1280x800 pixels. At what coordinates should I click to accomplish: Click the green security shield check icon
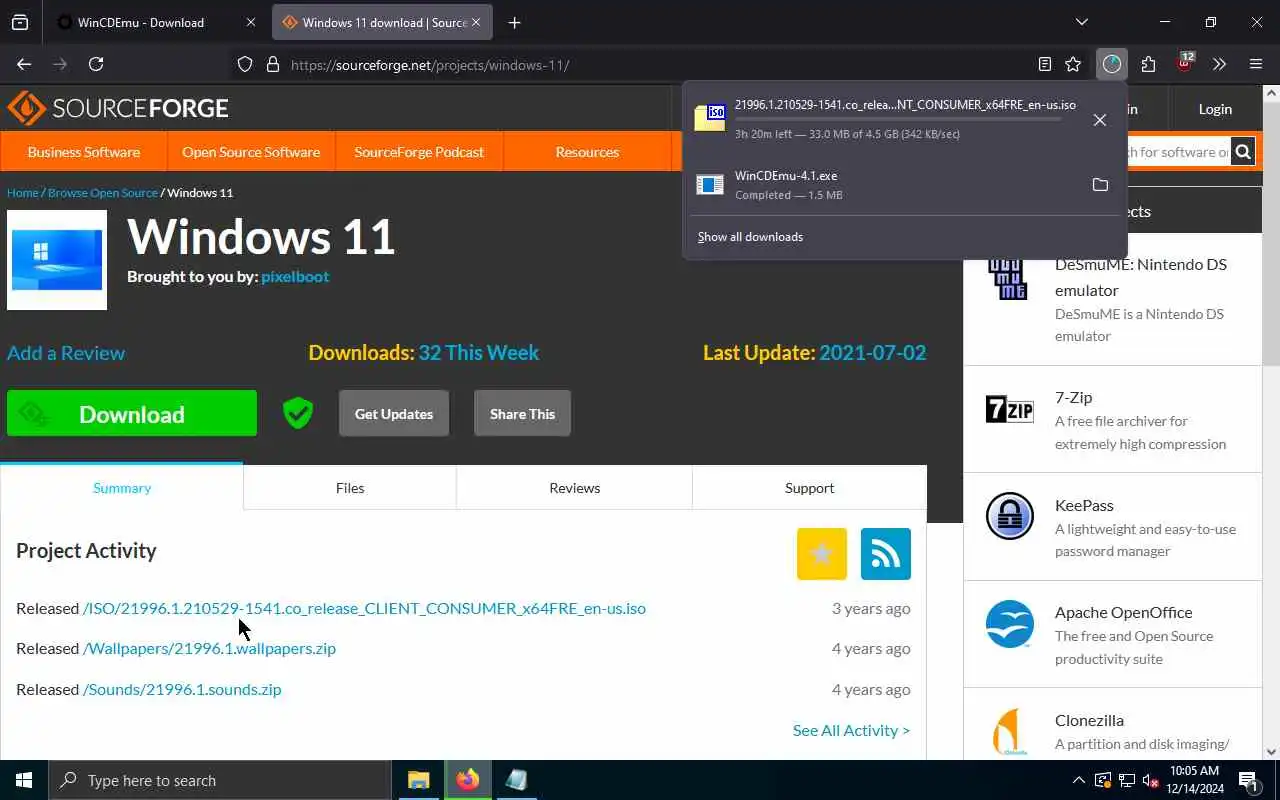pos(298,413)
